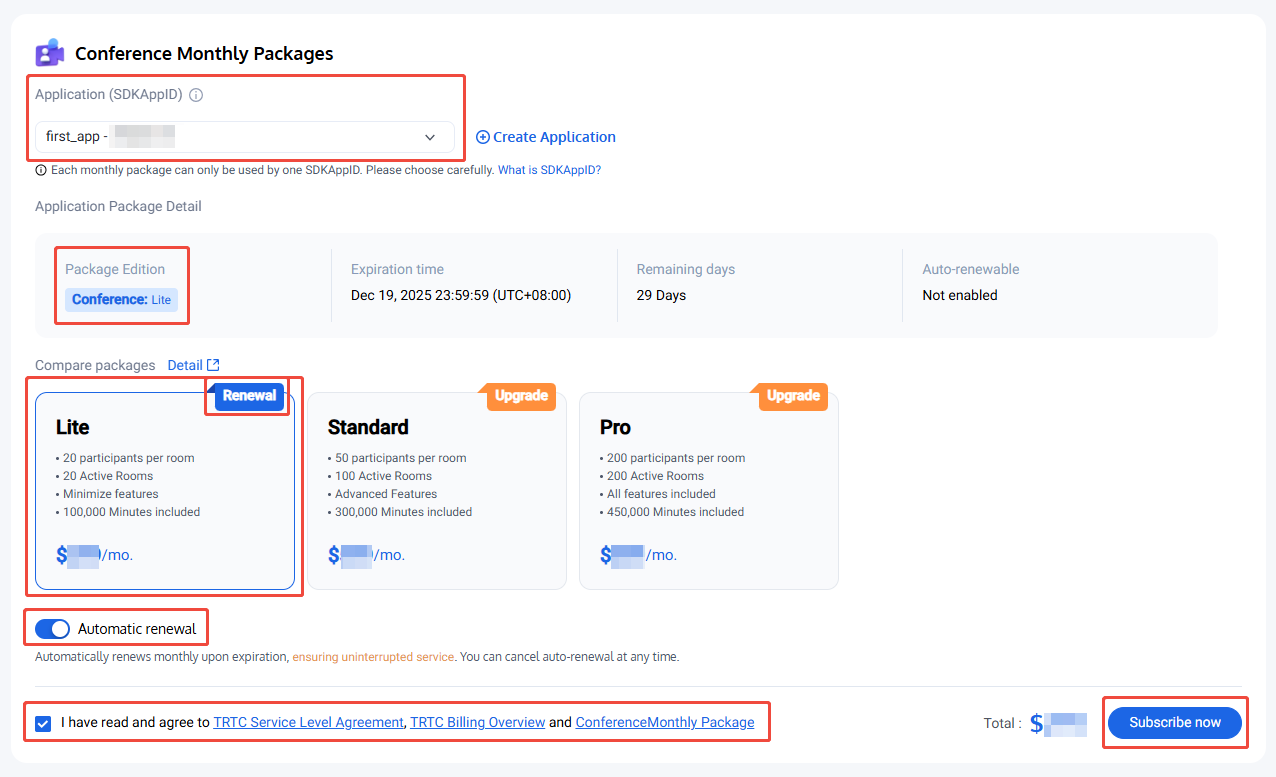Image resolution: width=1276 pixels, height=777 pixels.
Task: Click the Upgrade badge on Pro package
Action: tap(793, 396)
